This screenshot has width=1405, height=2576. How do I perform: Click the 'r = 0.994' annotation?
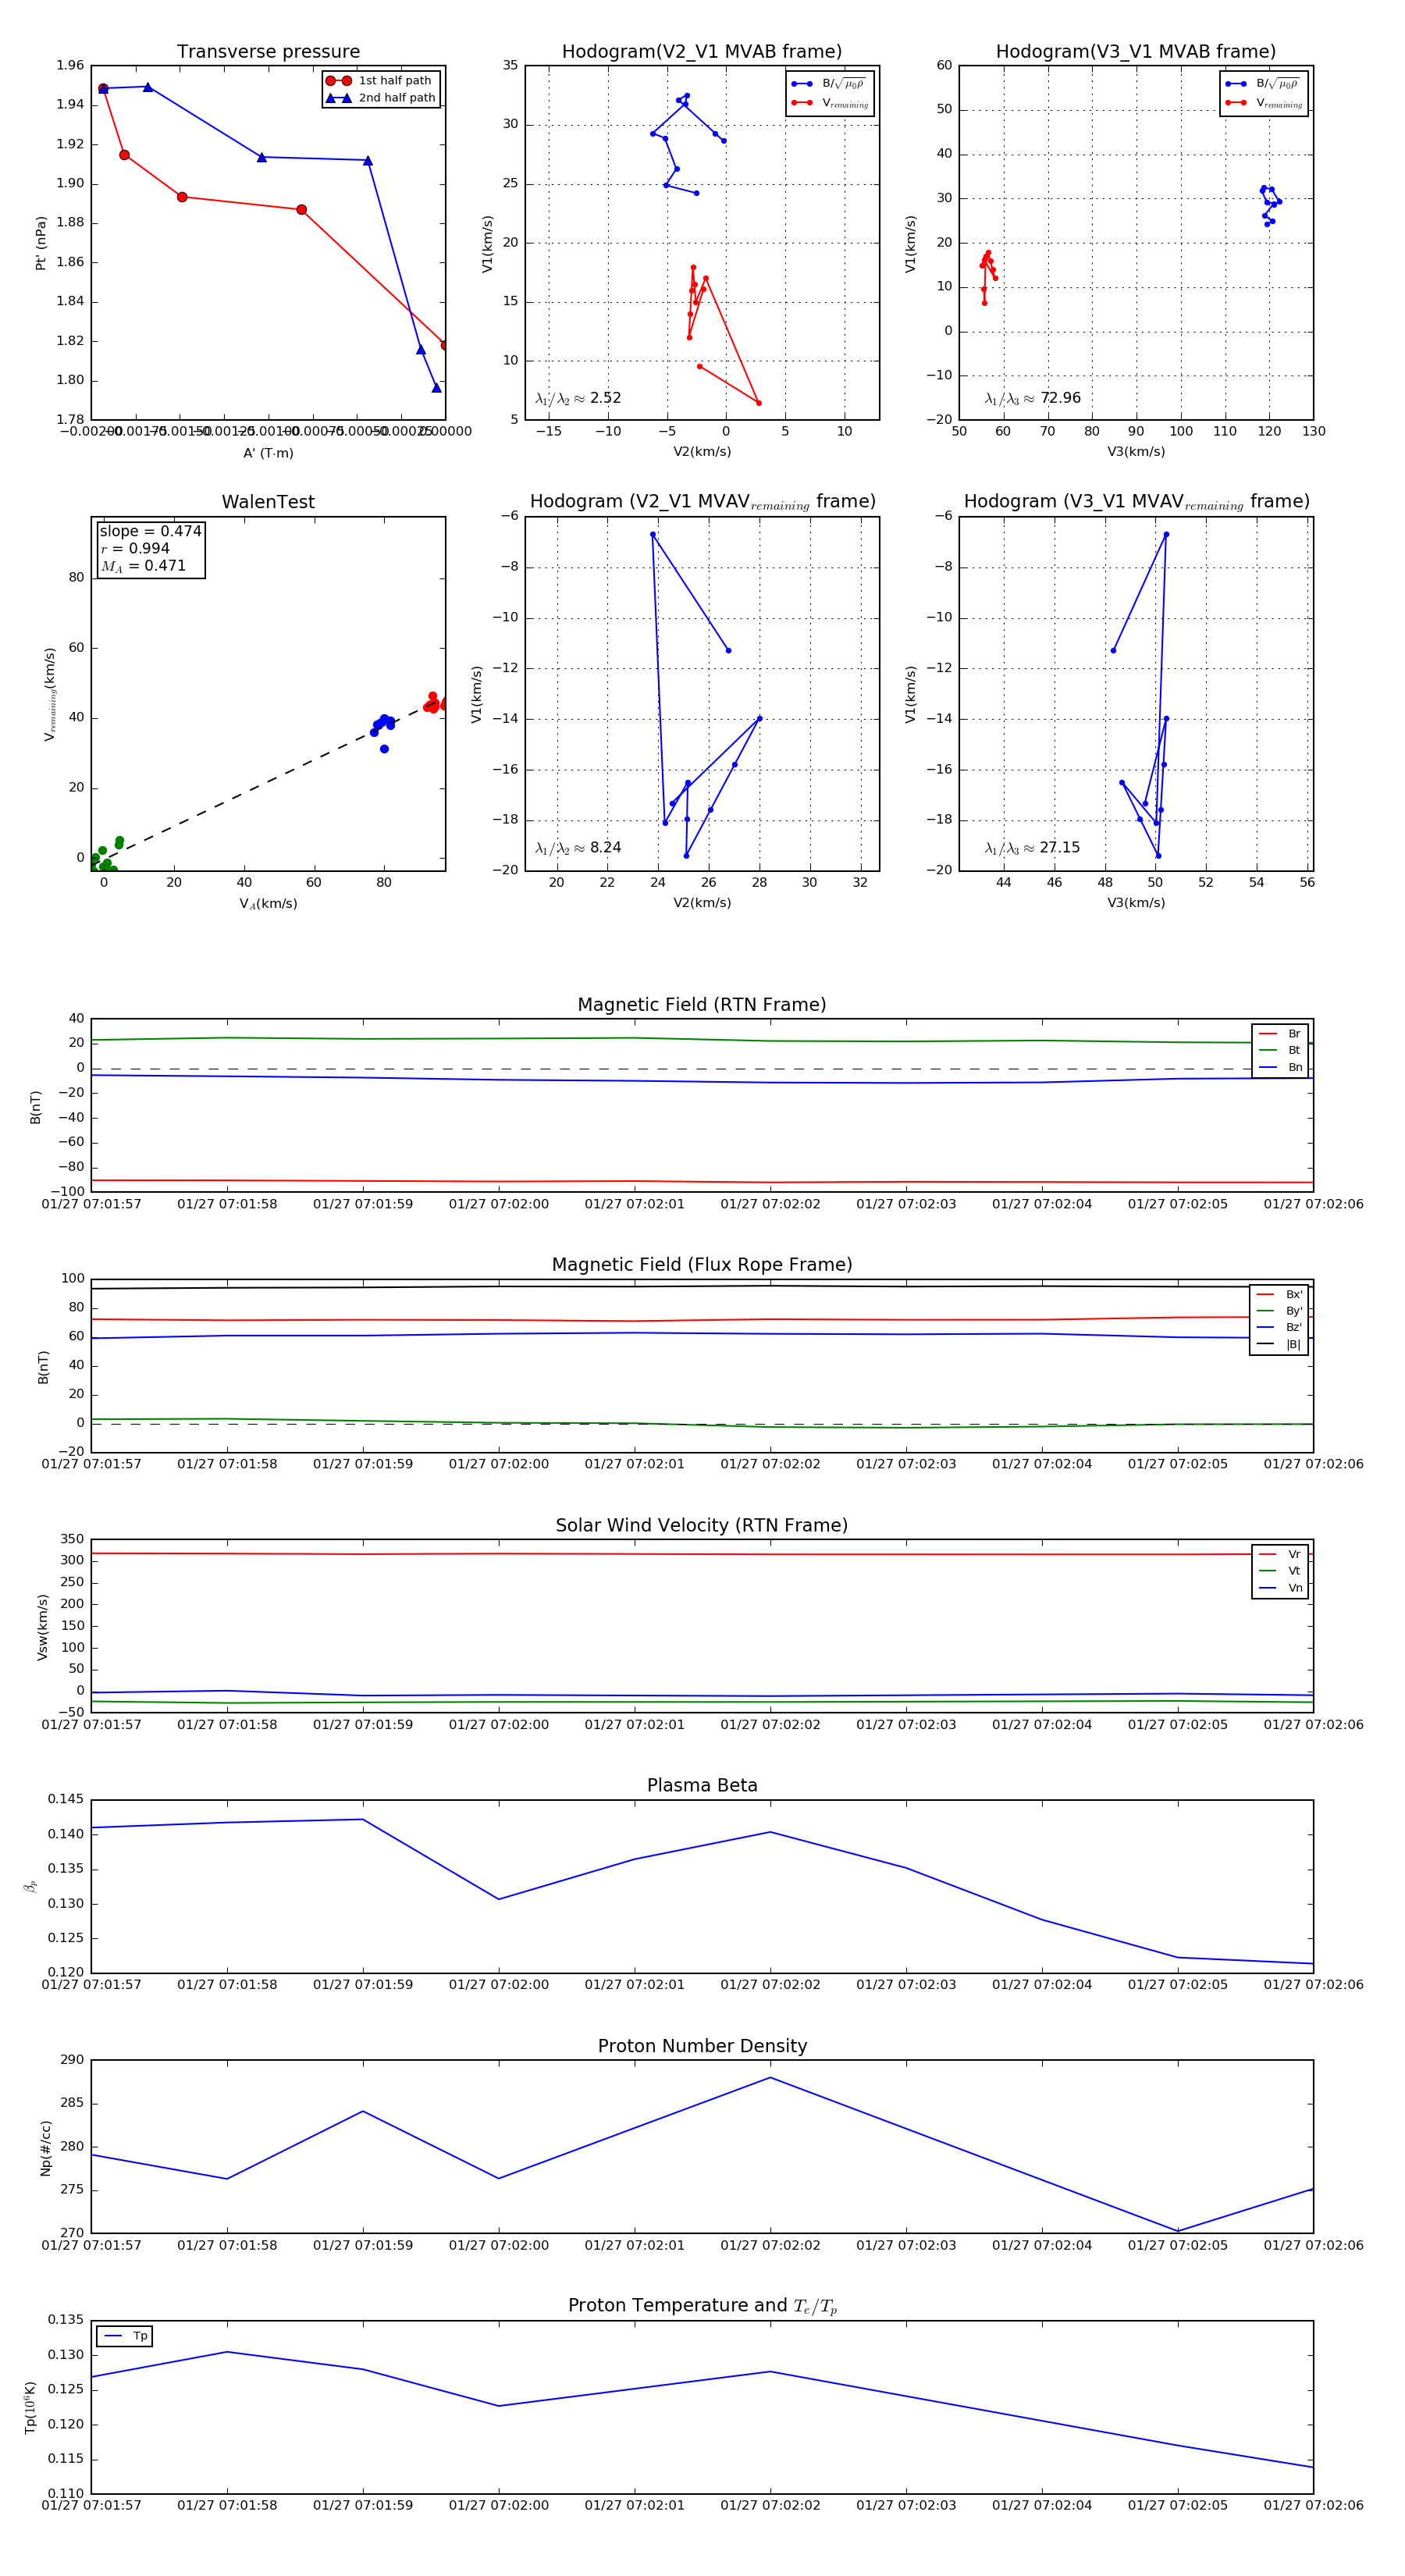click(x=135, y=548)
